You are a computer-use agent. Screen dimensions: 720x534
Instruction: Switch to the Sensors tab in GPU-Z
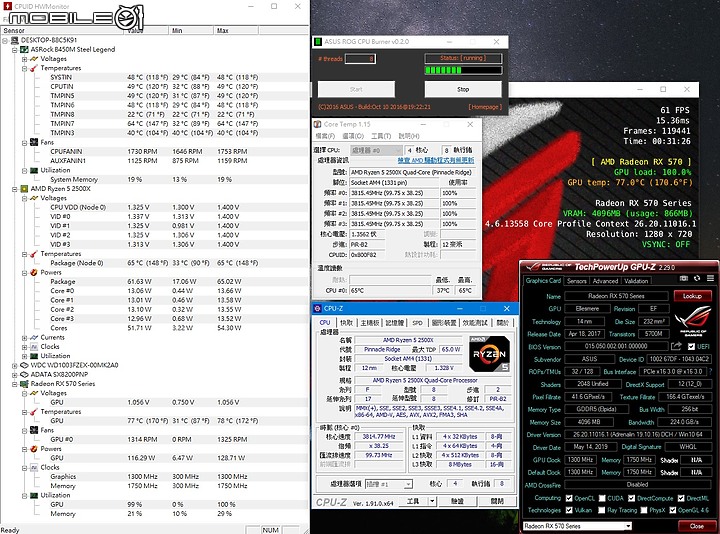click(x=576, y=281)
